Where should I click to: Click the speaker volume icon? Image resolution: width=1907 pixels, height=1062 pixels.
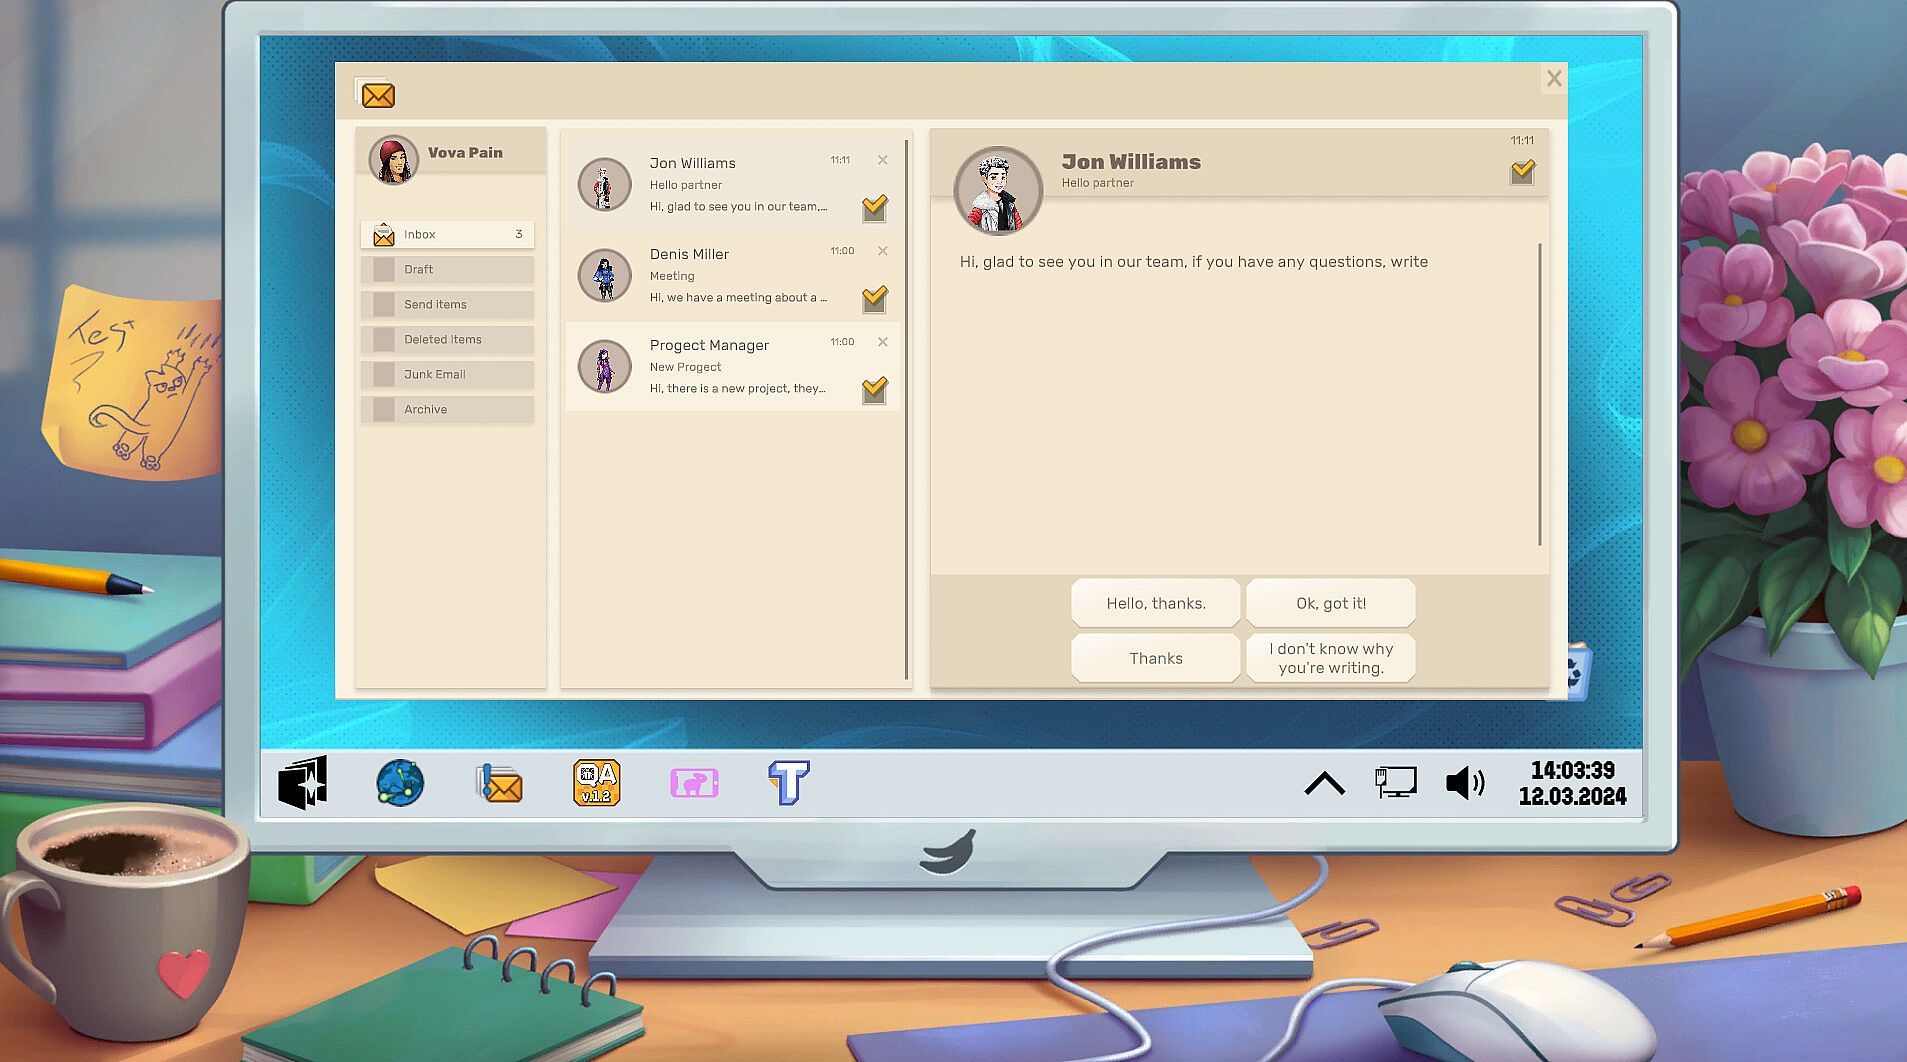point(1465,783)
